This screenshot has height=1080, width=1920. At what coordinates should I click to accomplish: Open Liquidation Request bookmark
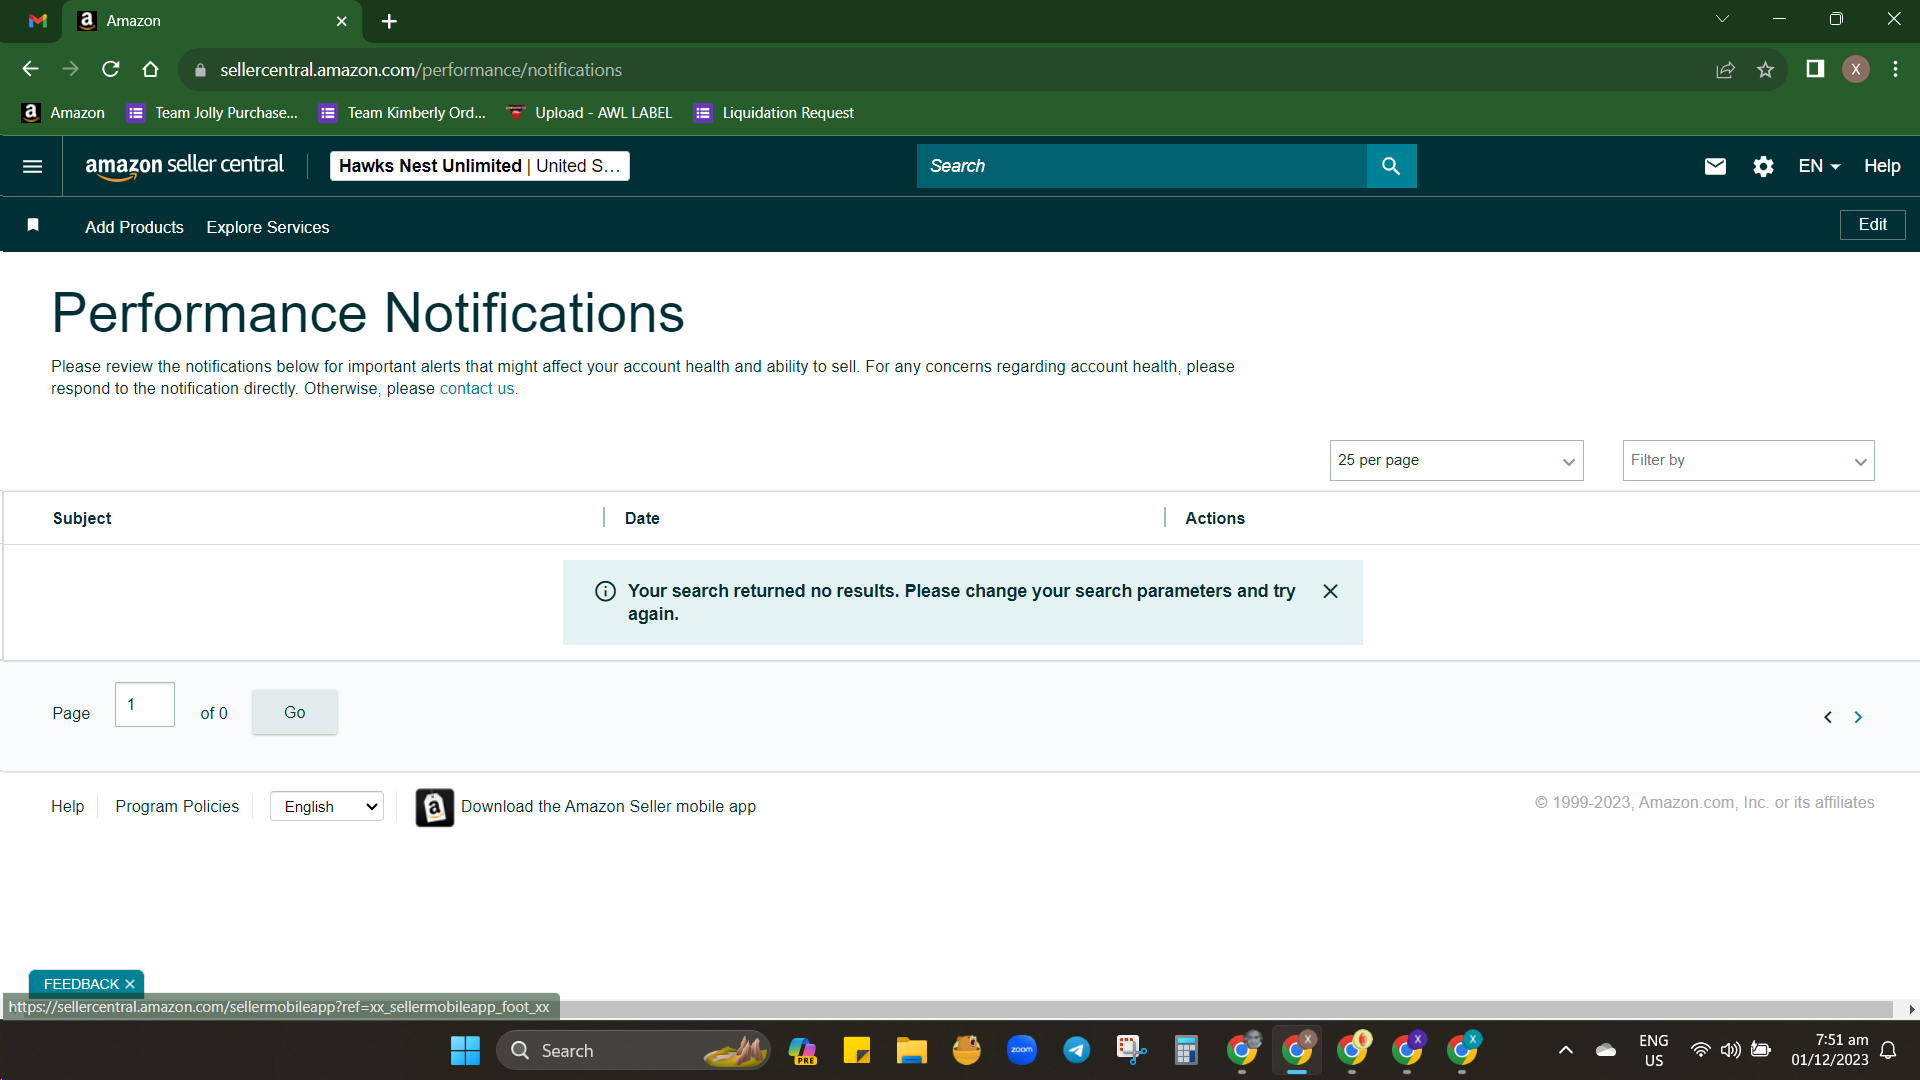[774, 113]
